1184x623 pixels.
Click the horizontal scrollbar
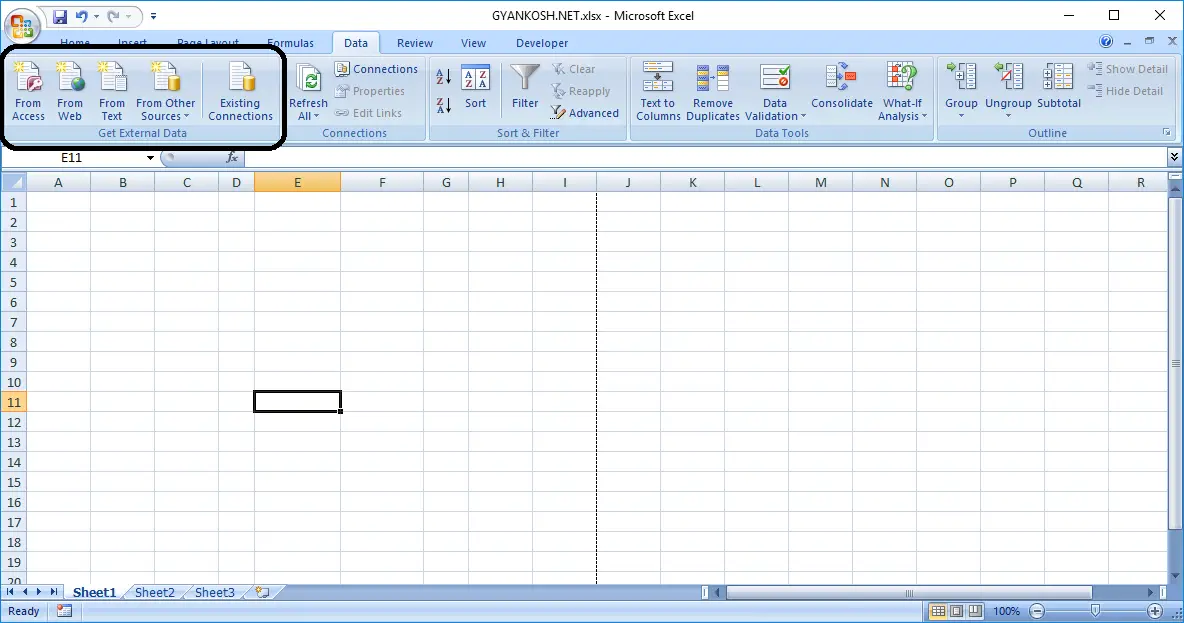909,593
